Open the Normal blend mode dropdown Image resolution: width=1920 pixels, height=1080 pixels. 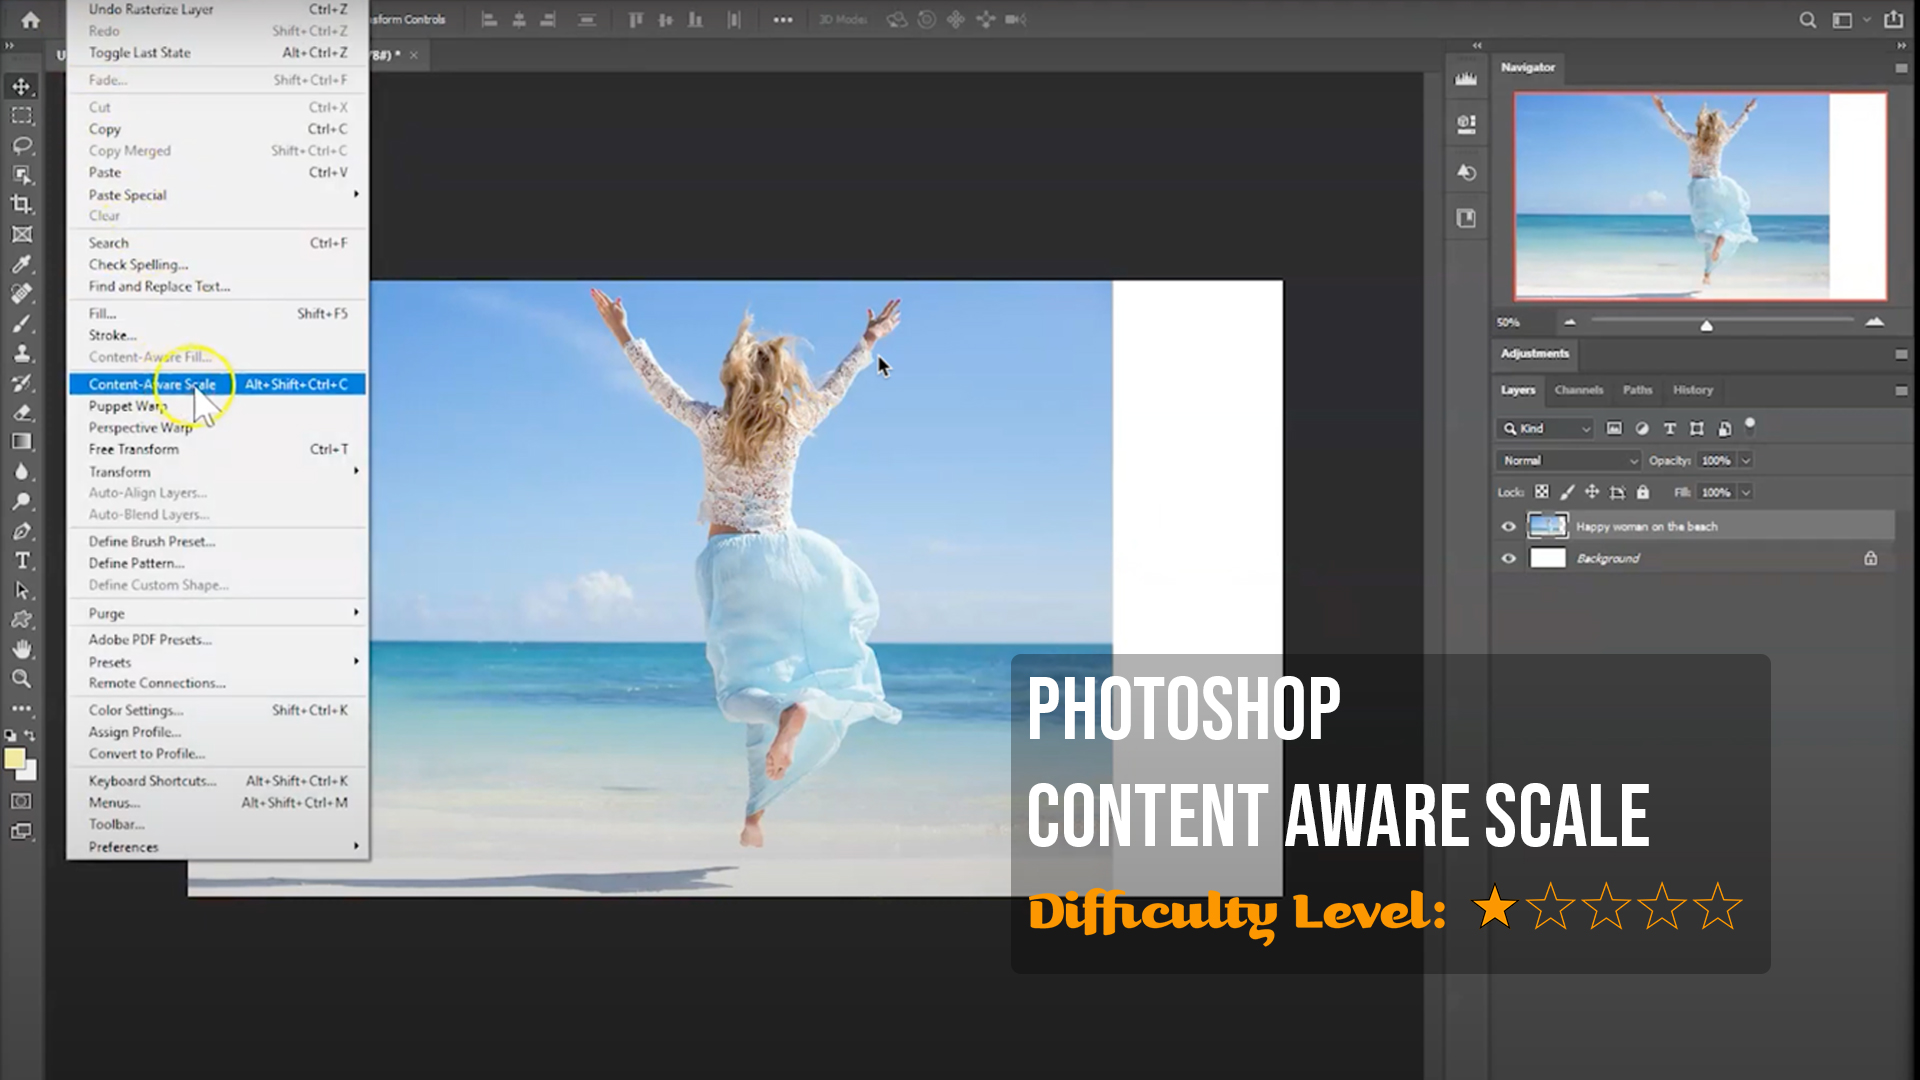tap(1570, 461)
